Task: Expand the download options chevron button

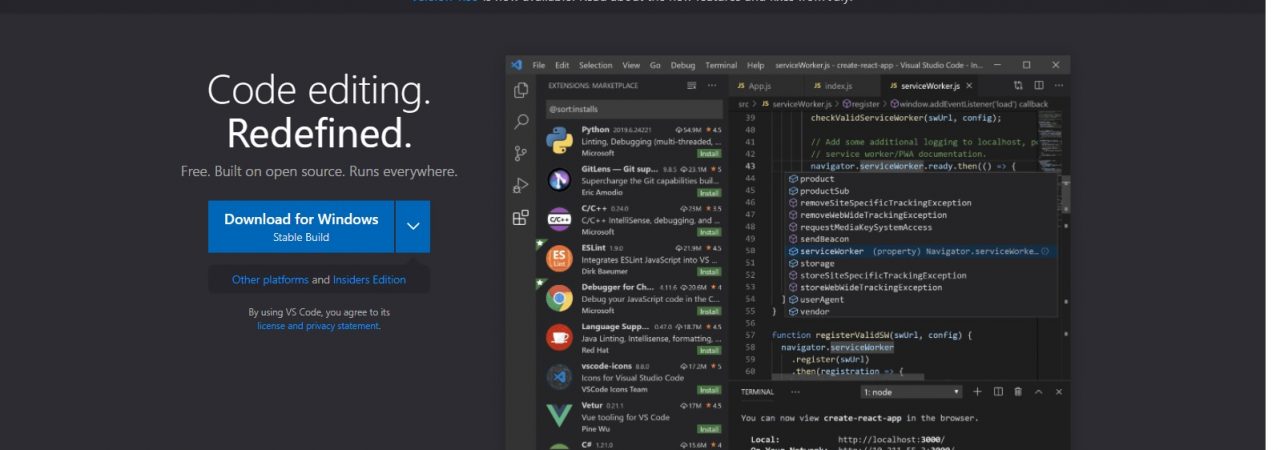Action: [413, 227]
